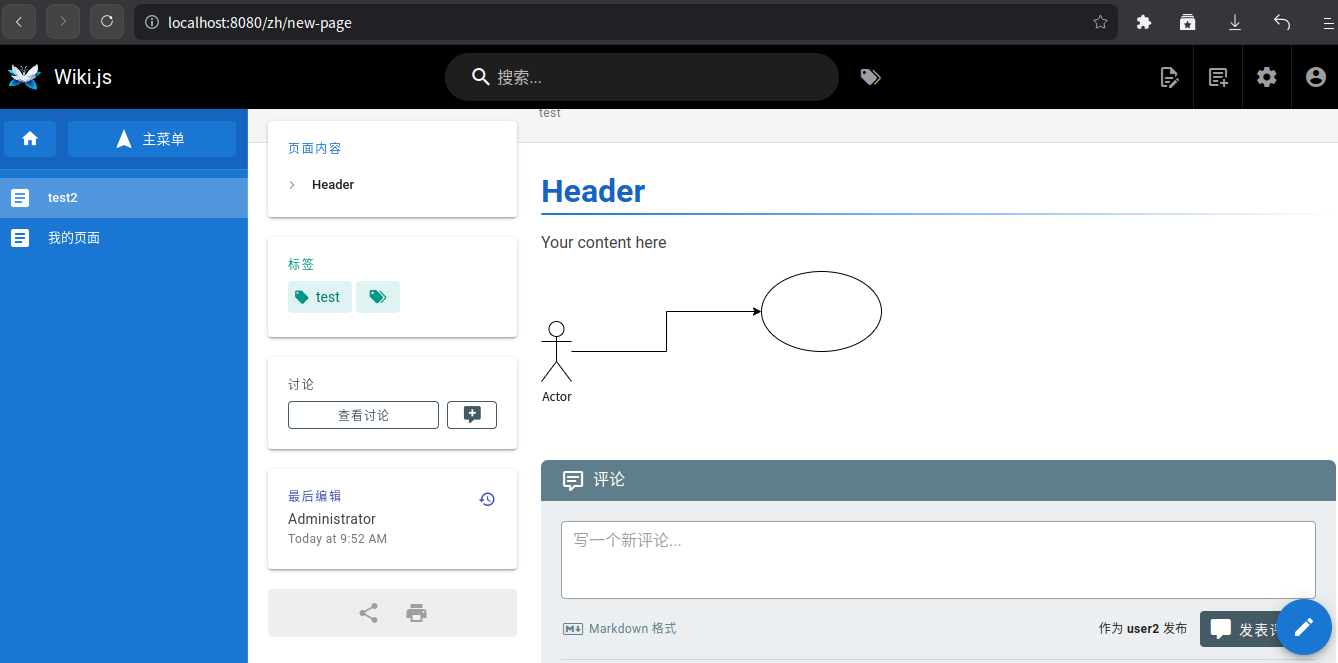This screenshot has width=1338, height=663.
Task: Share the page using the share icon
Action: click(x=368, y=612)
